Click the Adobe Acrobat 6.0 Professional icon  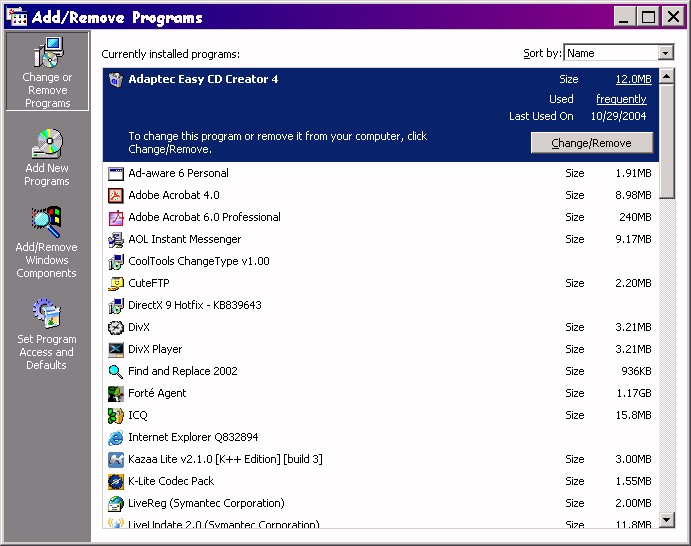pyautogui.click(x=115, y=217)
